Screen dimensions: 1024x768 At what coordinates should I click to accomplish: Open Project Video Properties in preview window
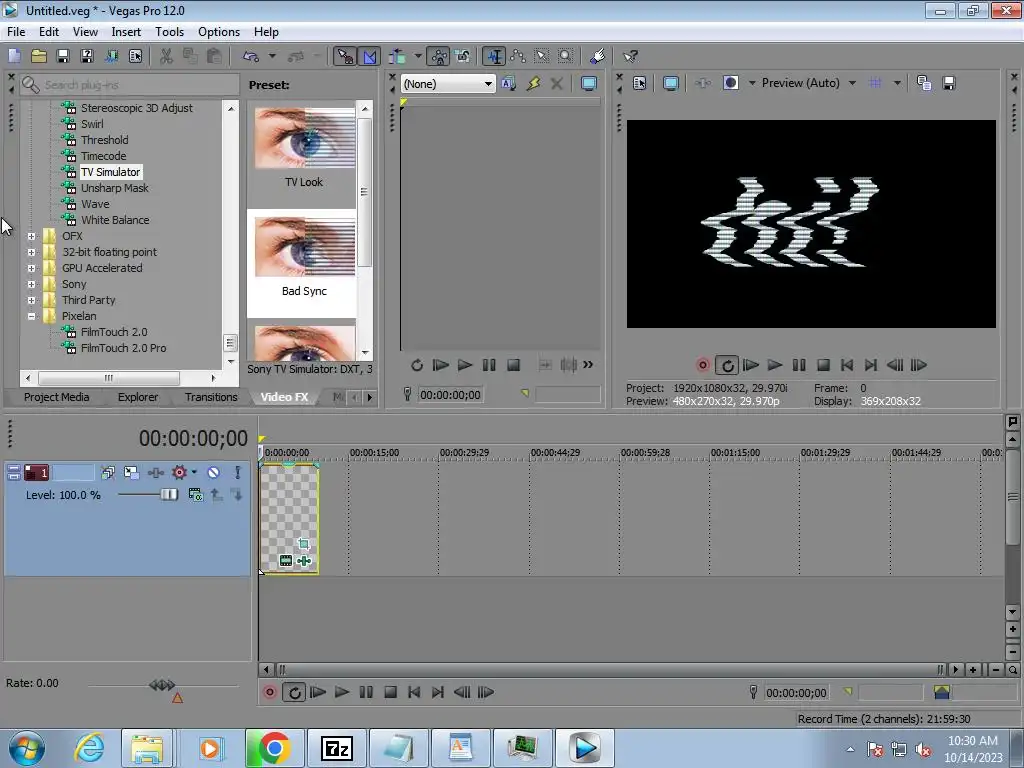tap(639, 83)
